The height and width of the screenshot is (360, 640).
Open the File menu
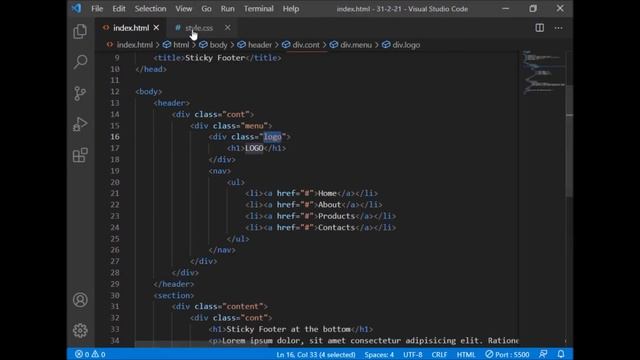point(97,9)
